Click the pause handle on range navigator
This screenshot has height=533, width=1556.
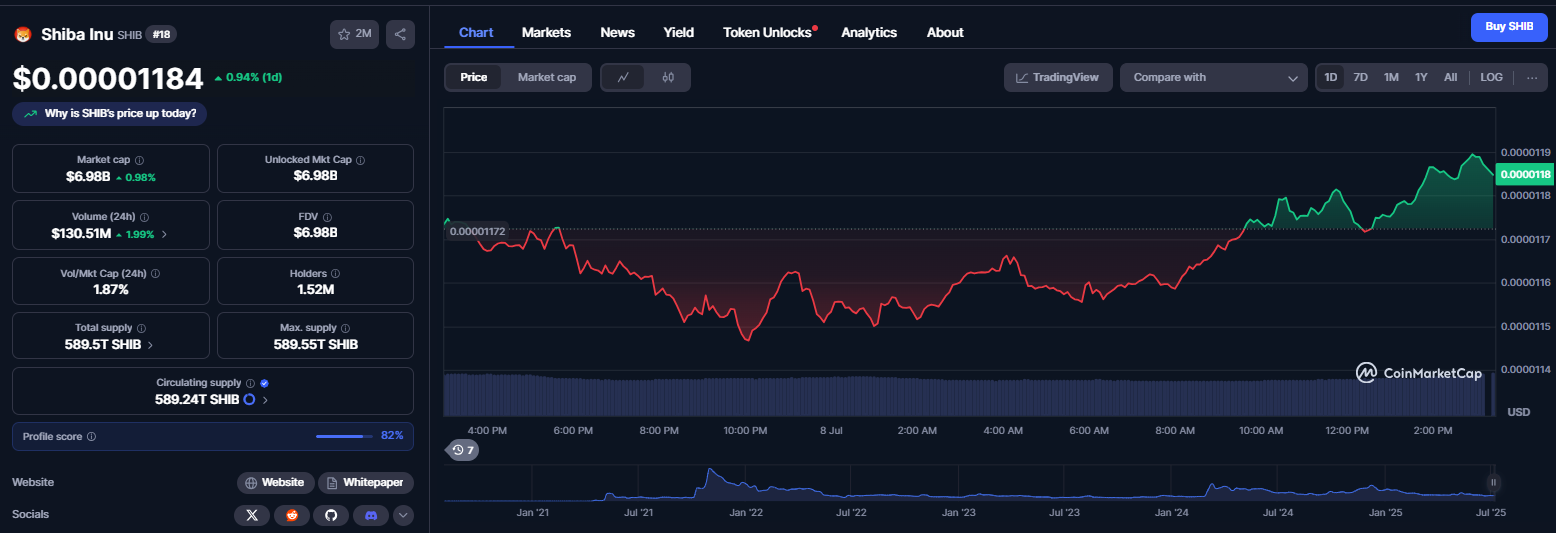tap(1493, 482)
